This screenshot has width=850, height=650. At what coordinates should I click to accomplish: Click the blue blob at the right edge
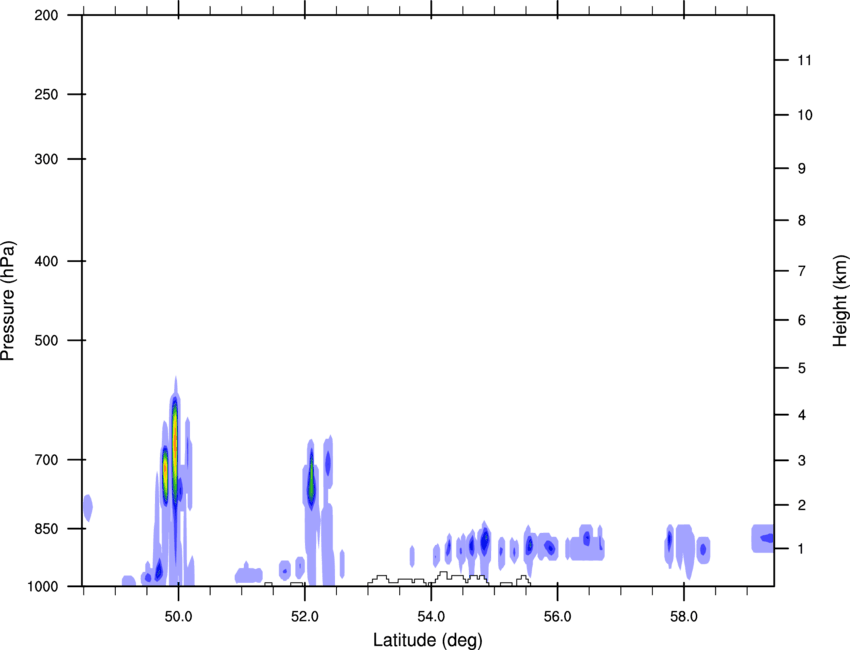[763, 538]
